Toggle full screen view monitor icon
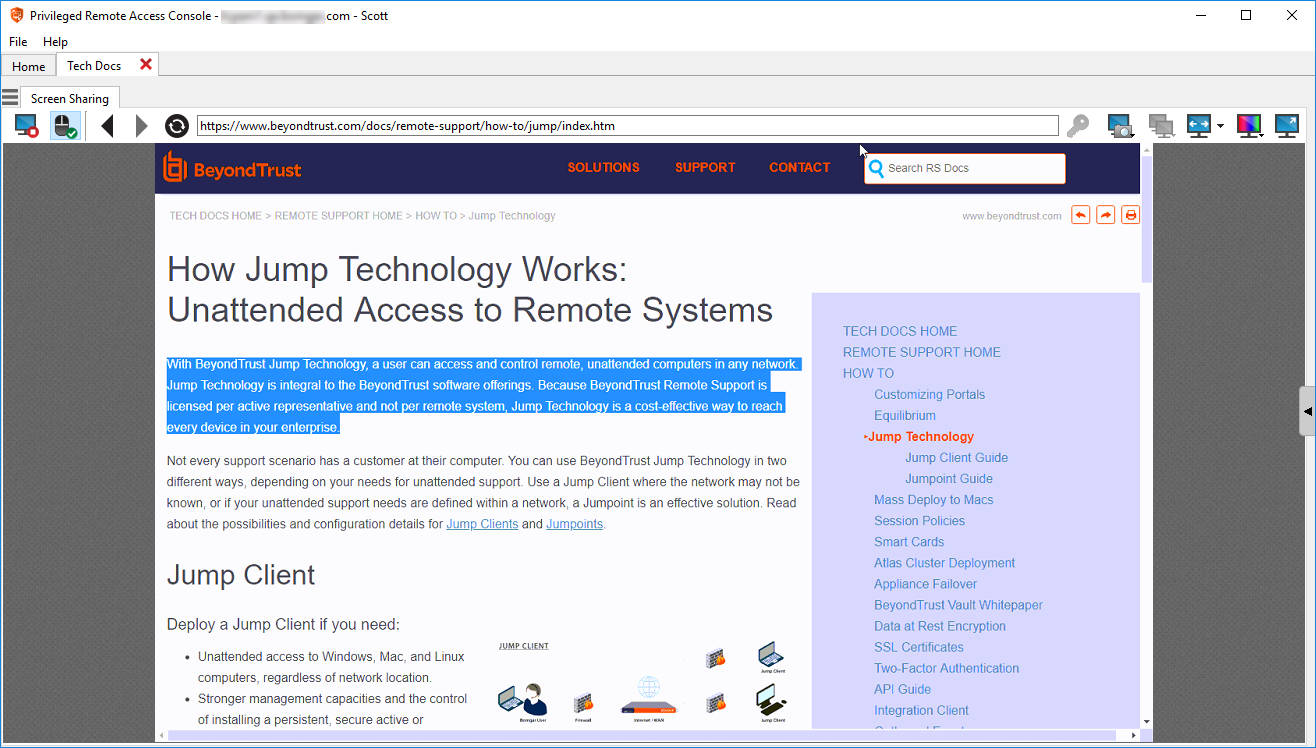Viewport: 1316px width, 748px height. [1287, 126]
